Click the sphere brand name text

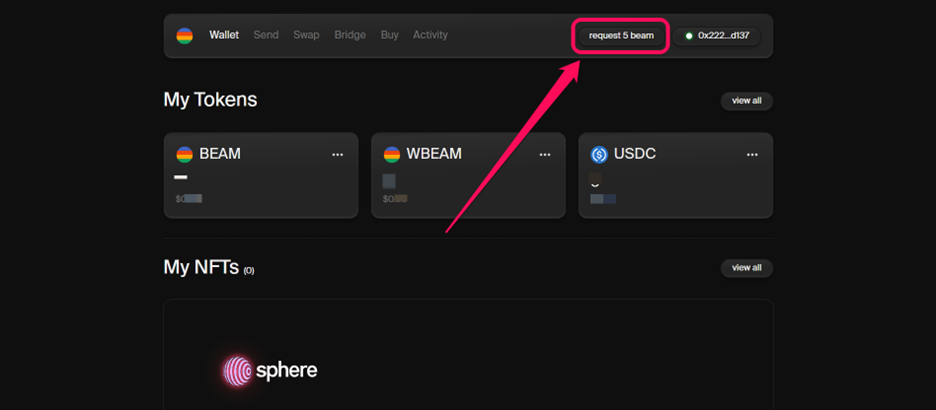[x=287, y=371]
